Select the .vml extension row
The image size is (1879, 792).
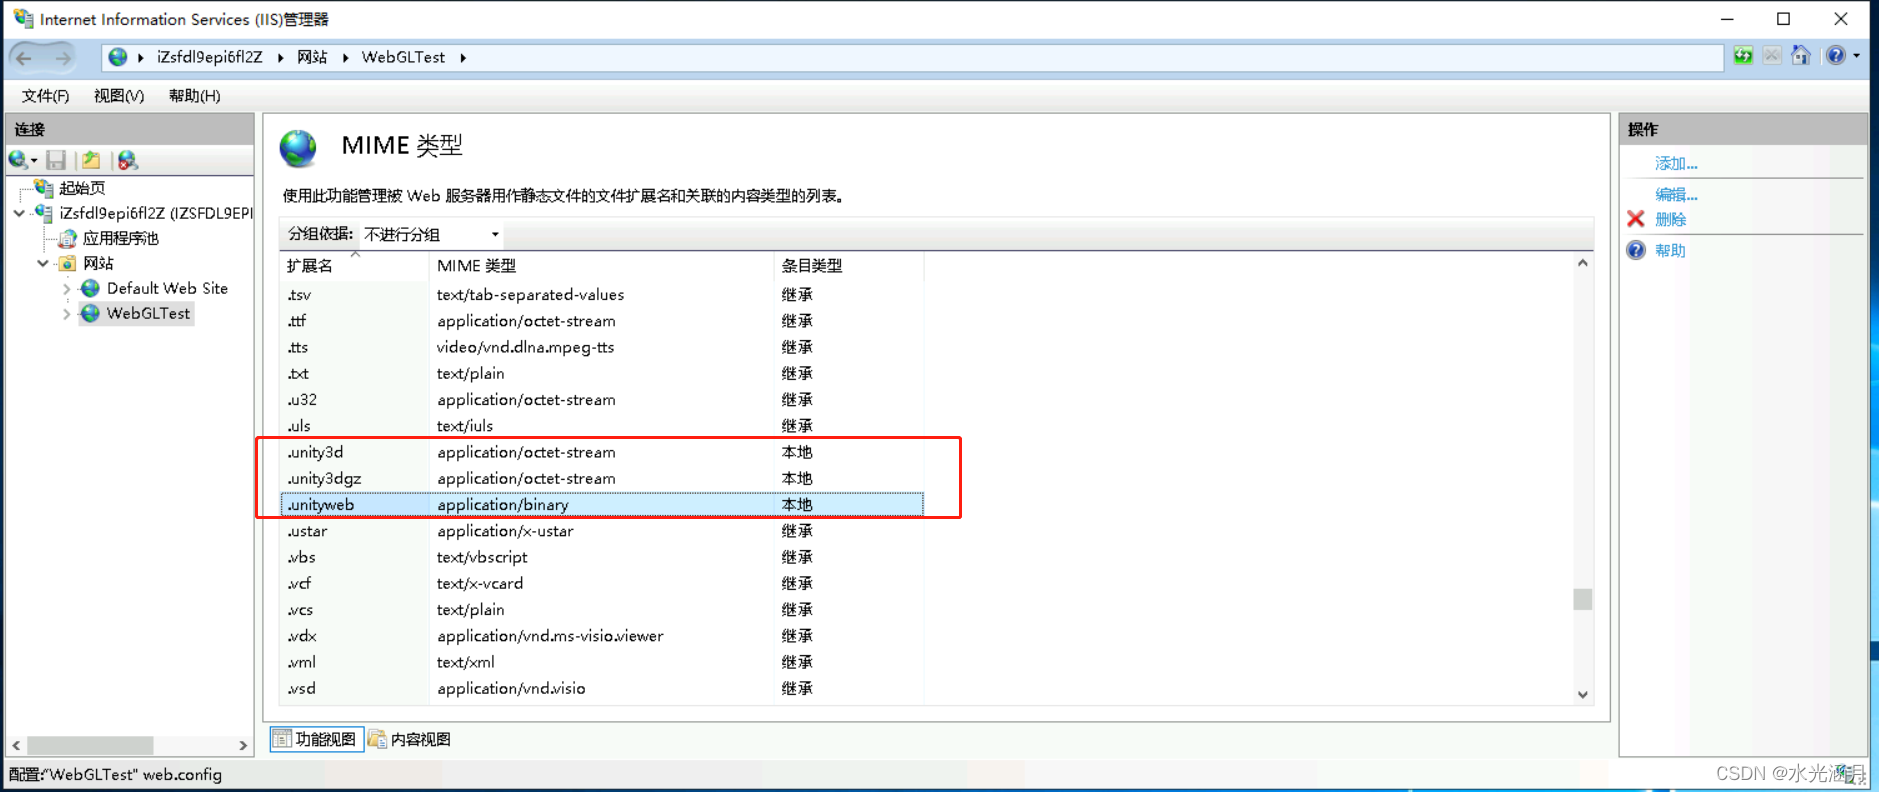602,662
